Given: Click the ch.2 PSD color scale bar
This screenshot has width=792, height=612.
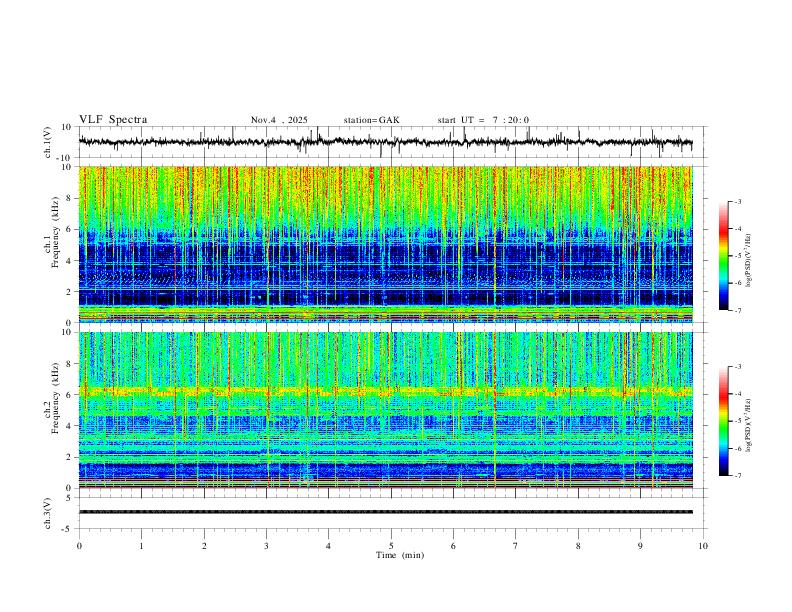Looking at the screenshot, I should tap(723, 421).
